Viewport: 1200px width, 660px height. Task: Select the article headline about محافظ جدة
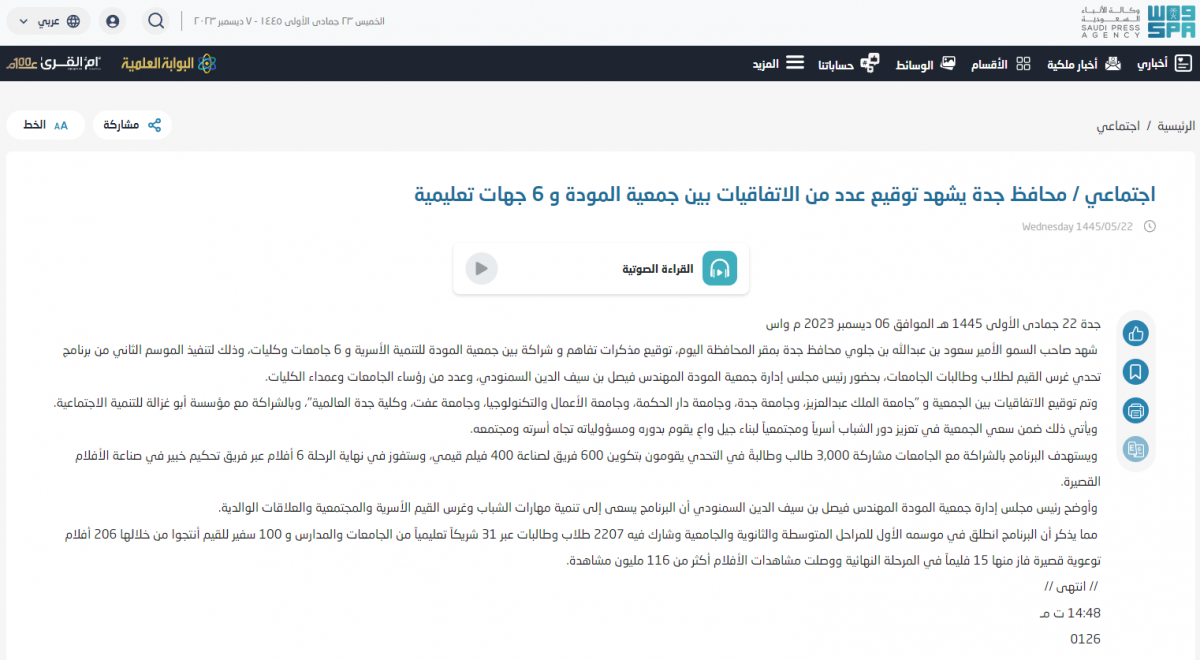pyautogui.click(x=785, y=193)
